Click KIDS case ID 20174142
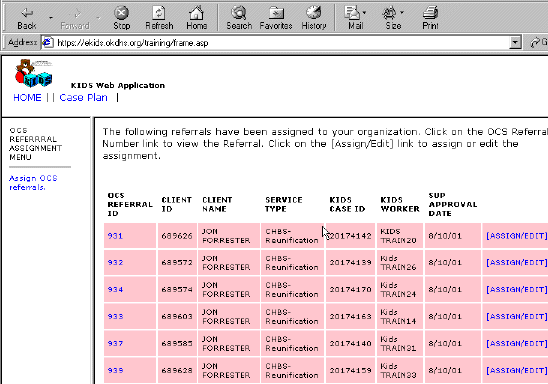Viewport: 548px width, 384px height. click(350, 236)
